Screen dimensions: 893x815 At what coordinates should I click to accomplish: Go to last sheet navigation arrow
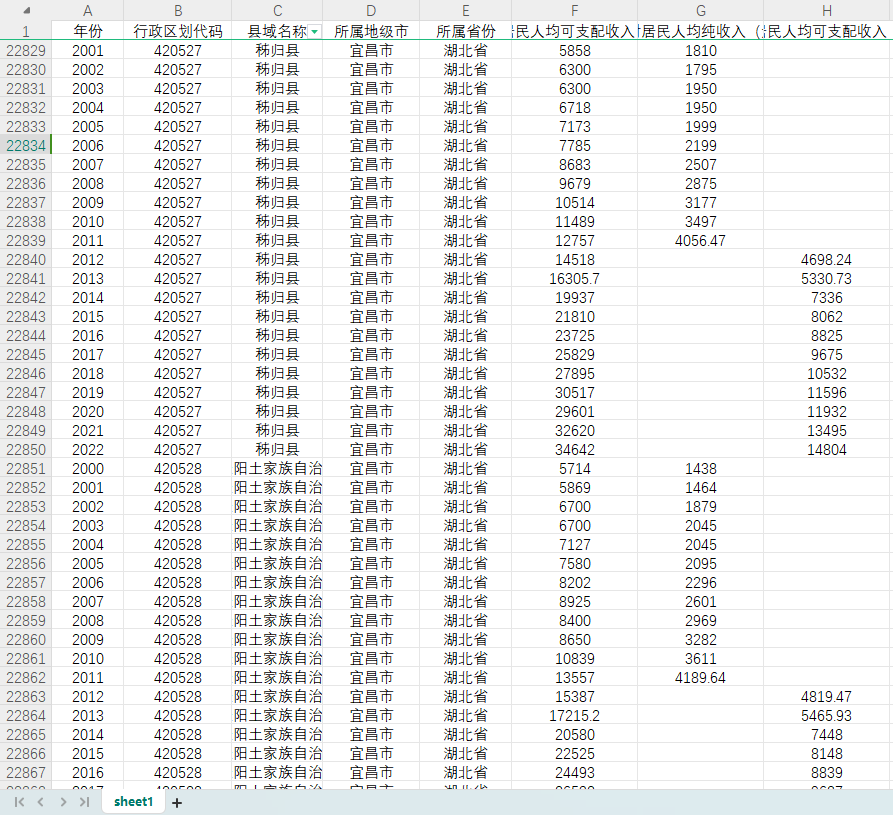click(84, 802)
